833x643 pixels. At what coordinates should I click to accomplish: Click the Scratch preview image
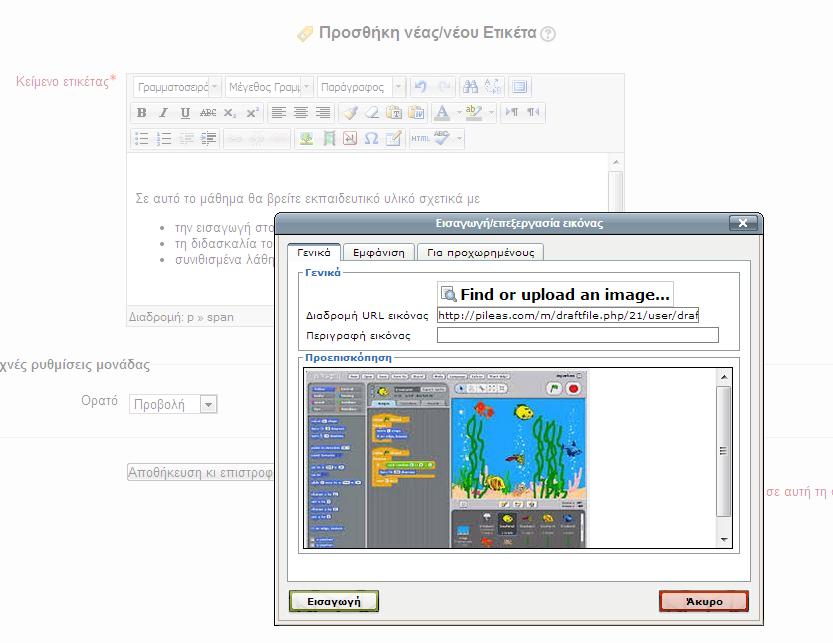[x=447, y=459]
